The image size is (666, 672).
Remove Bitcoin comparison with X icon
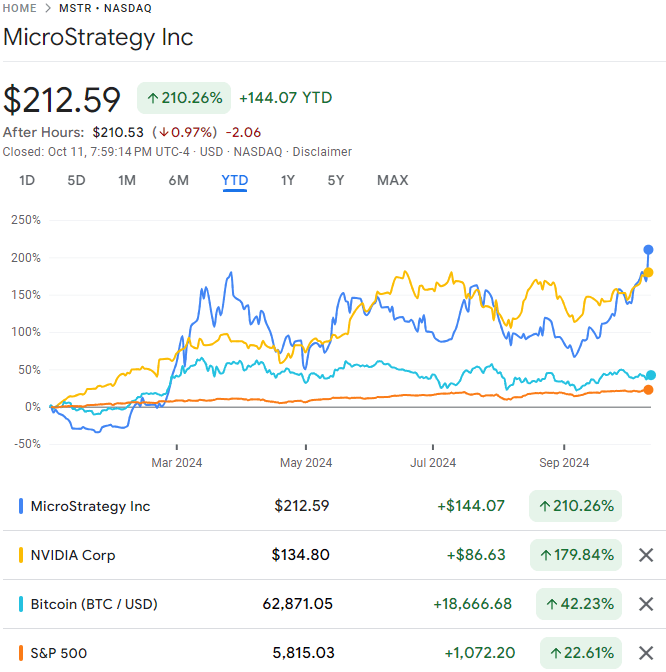pos(646,604)
